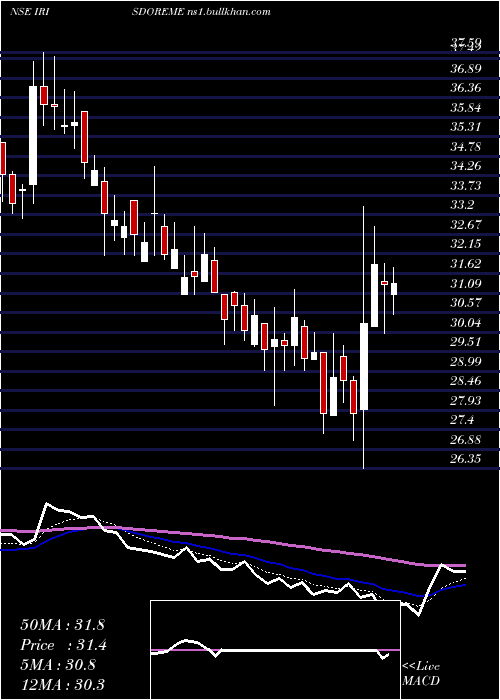Image resolution: width=500 pixels, height=700 pixels.
Task: Click the 28.99 price axis label
Action: [x=466, y=362]
